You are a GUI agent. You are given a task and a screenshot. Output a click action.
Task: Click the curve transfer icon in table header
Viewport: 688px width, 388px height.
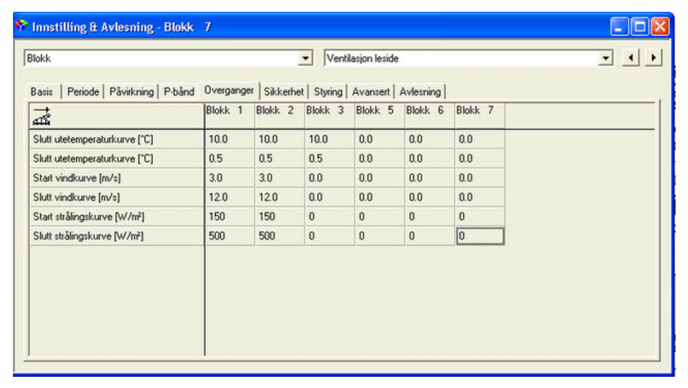[42, 116]
